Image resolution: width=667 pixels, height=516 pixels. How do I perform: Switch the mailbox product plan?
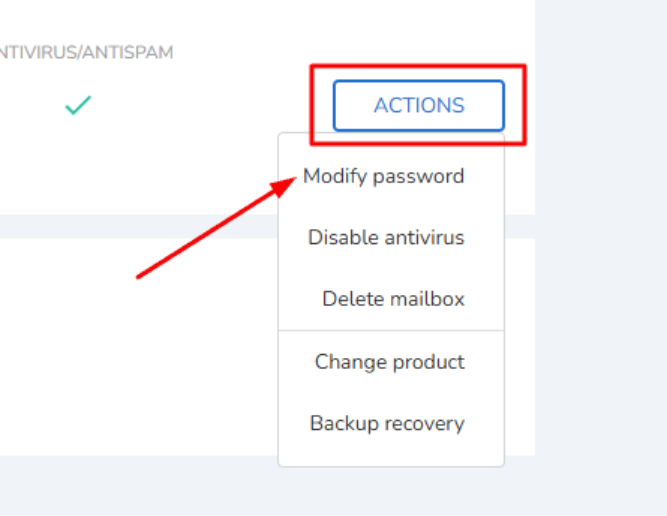[x=390, y=362]
